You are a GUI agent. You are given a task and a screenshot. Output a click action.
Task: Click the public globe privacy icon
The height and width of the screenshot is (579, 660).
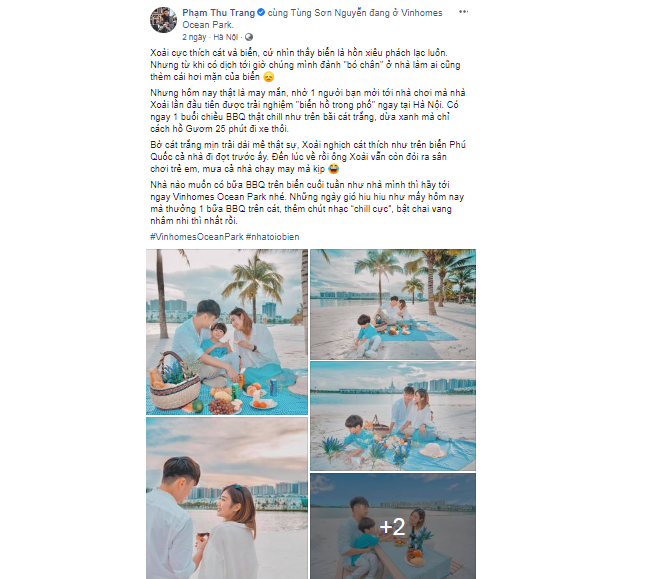click(249, 37)
